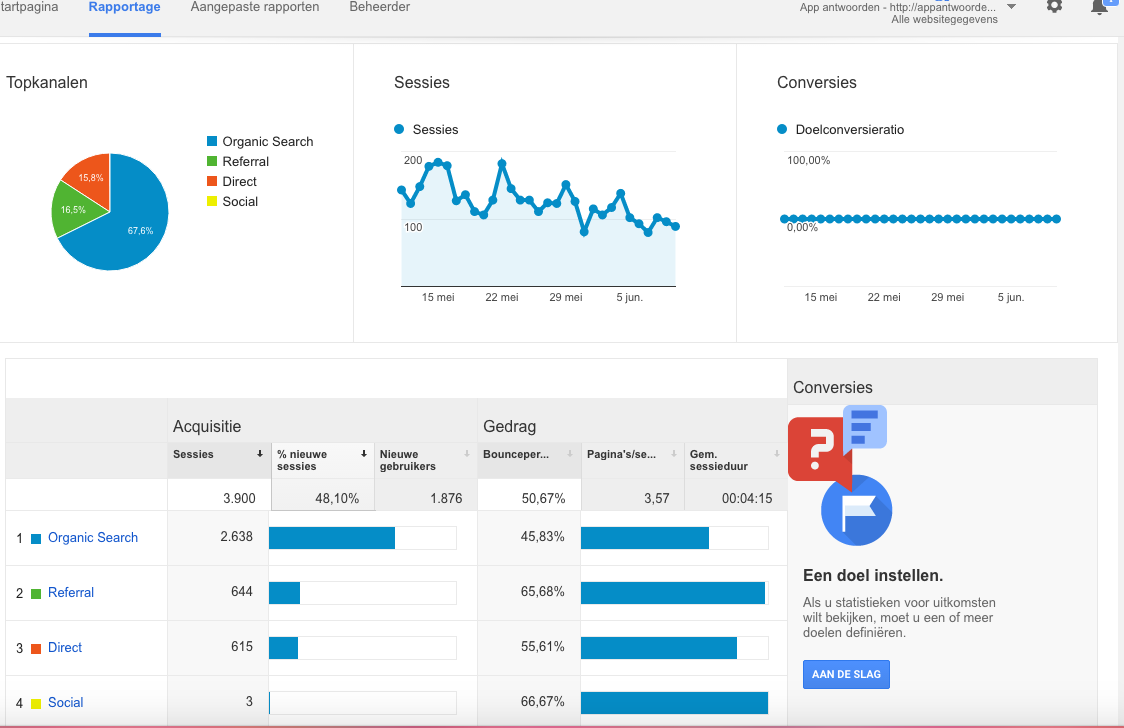The height and width of the screenshot is (728, 1124).
Task: Sort by Pagina's/sessie column arrow
Action: point(674,454)
